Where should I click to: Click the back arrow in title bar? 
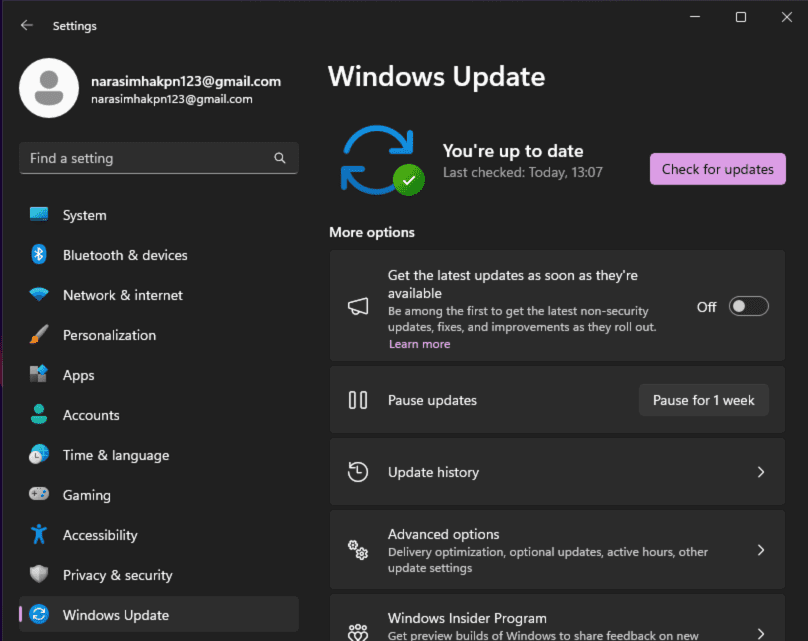[x=26, y=26]
